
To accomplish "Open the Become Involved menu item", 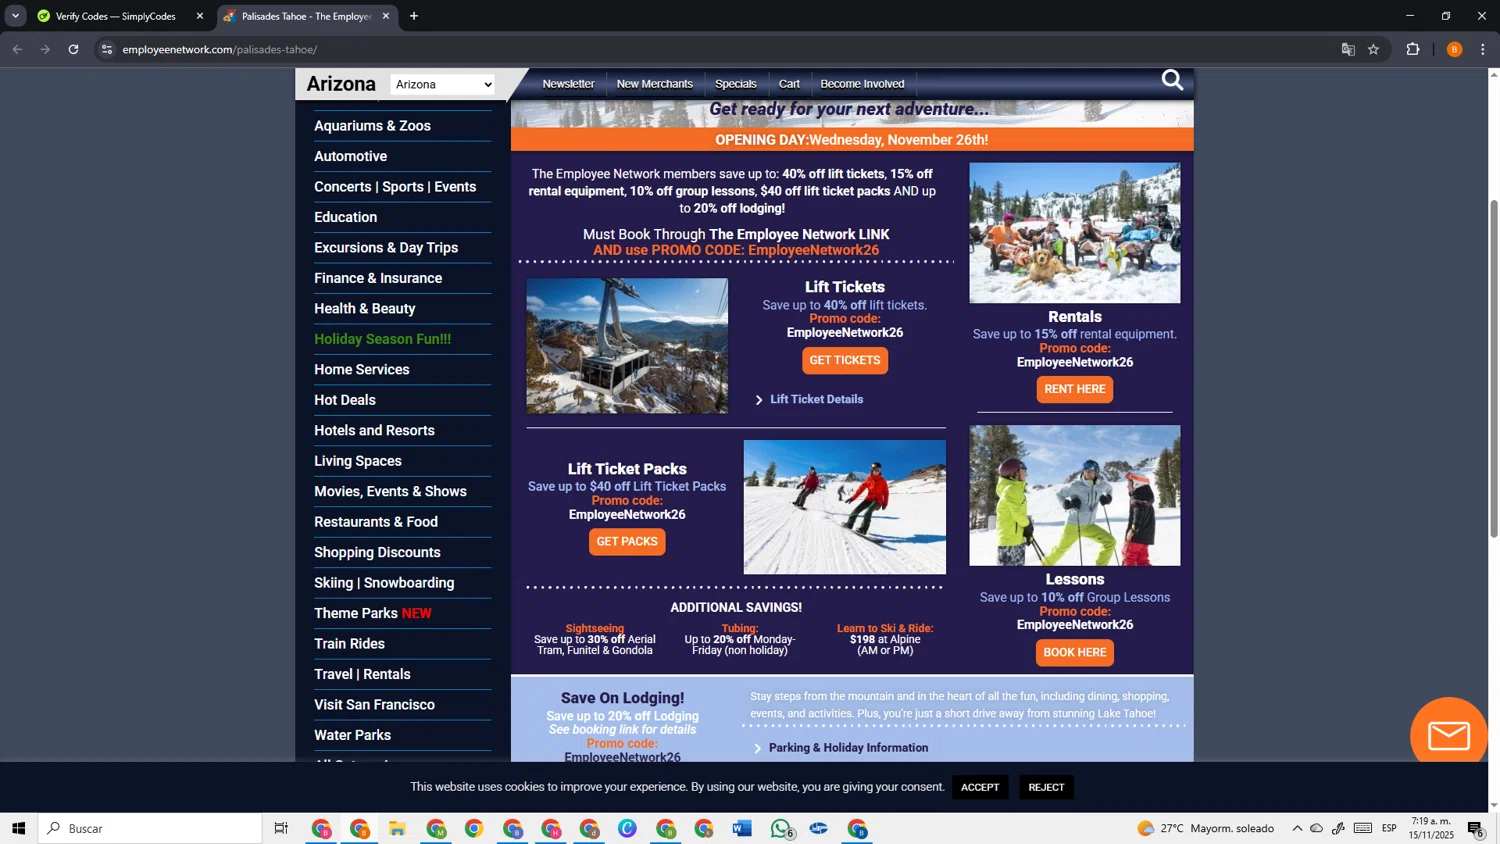I will click(862, 84).
